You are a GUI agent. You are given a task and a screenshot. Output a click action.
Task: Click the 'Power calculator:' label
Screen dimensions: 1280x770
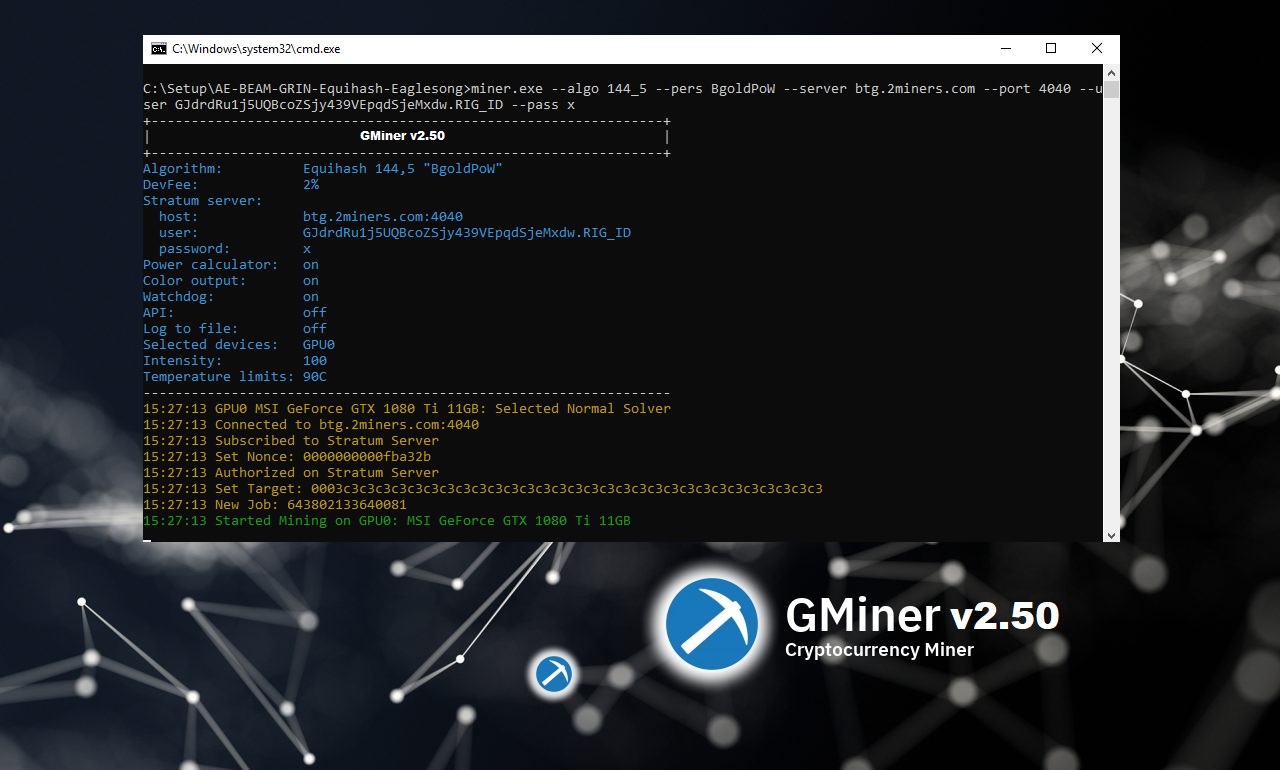211,265
